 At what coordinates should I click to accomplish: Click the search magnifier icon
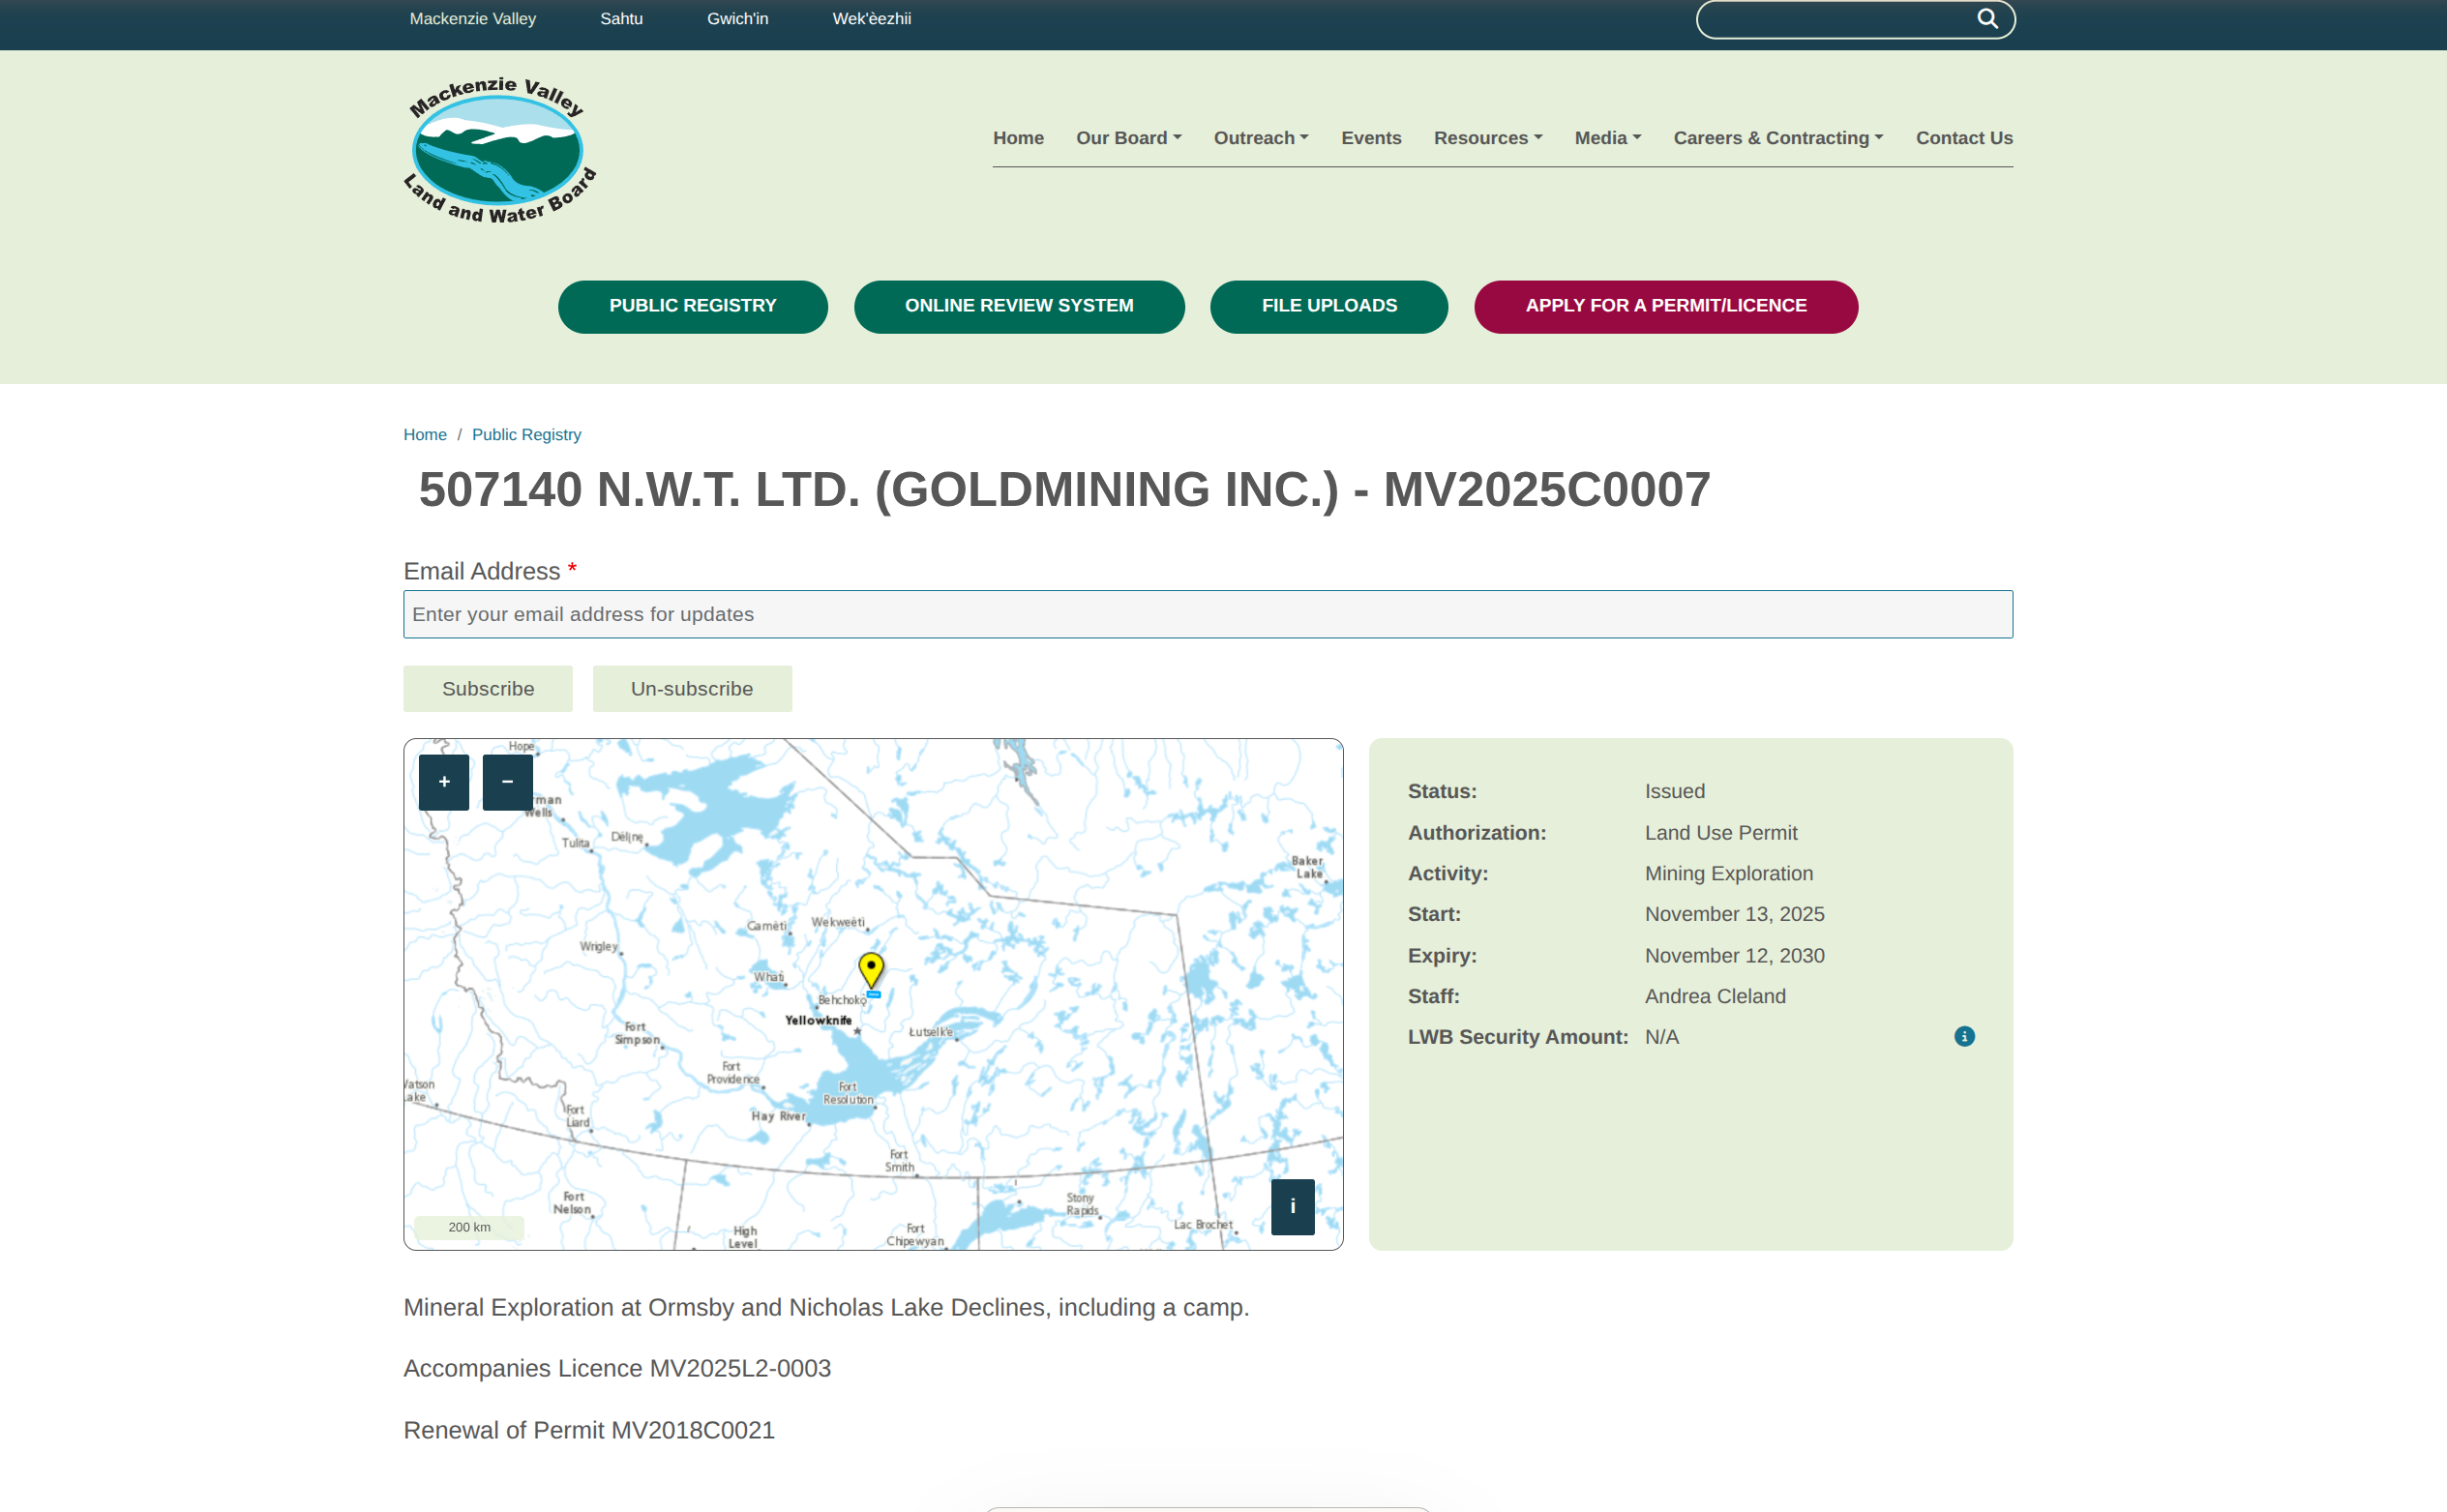[x=1987, y=19]
